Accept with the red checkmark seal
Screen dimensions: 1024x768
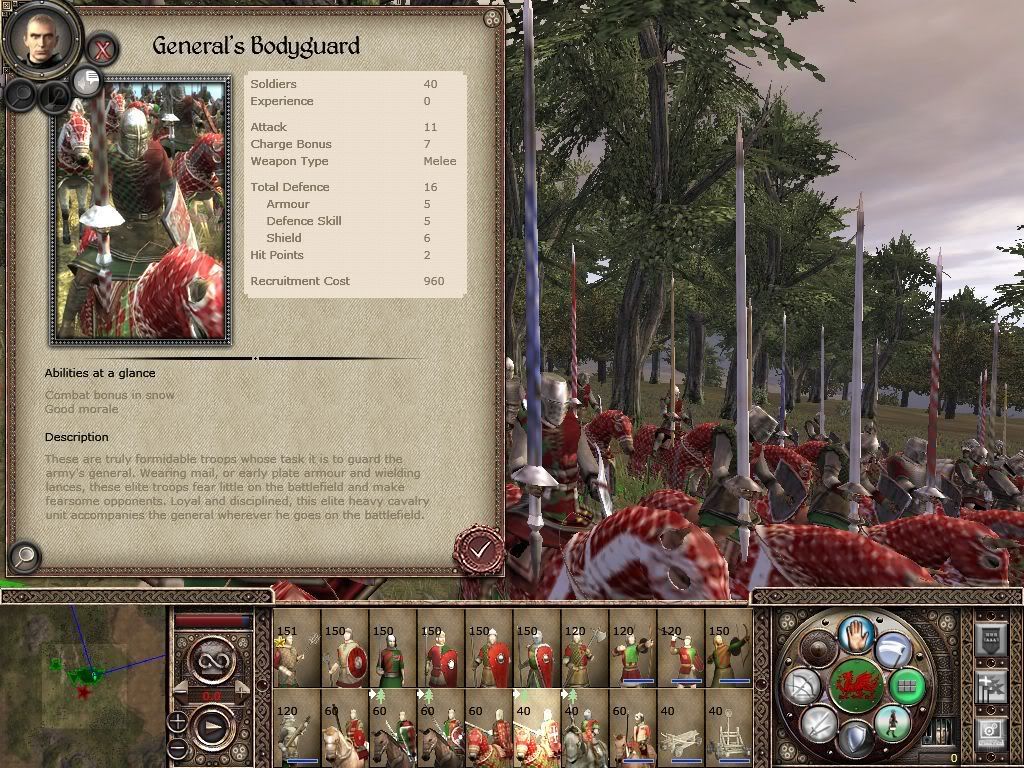point(479,550)
